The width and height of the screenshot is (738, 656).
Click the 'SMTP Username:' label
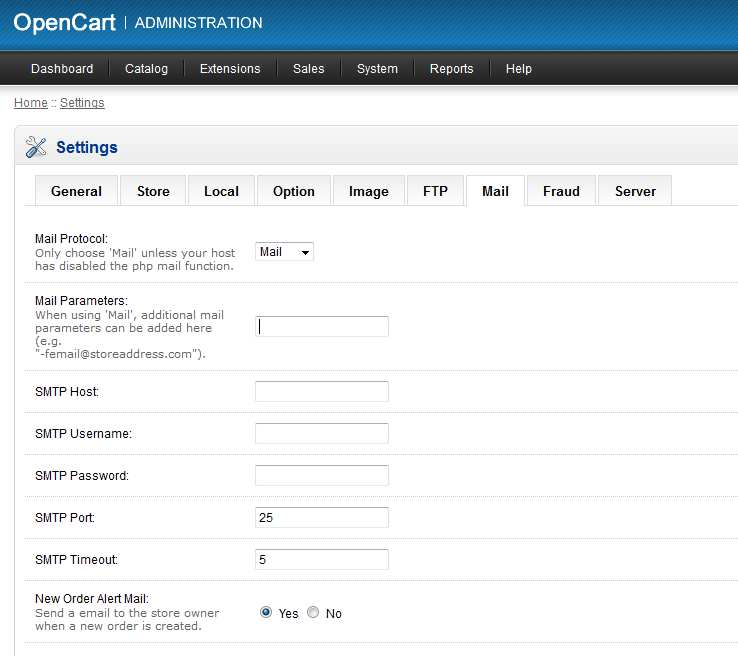coord(83,433)
